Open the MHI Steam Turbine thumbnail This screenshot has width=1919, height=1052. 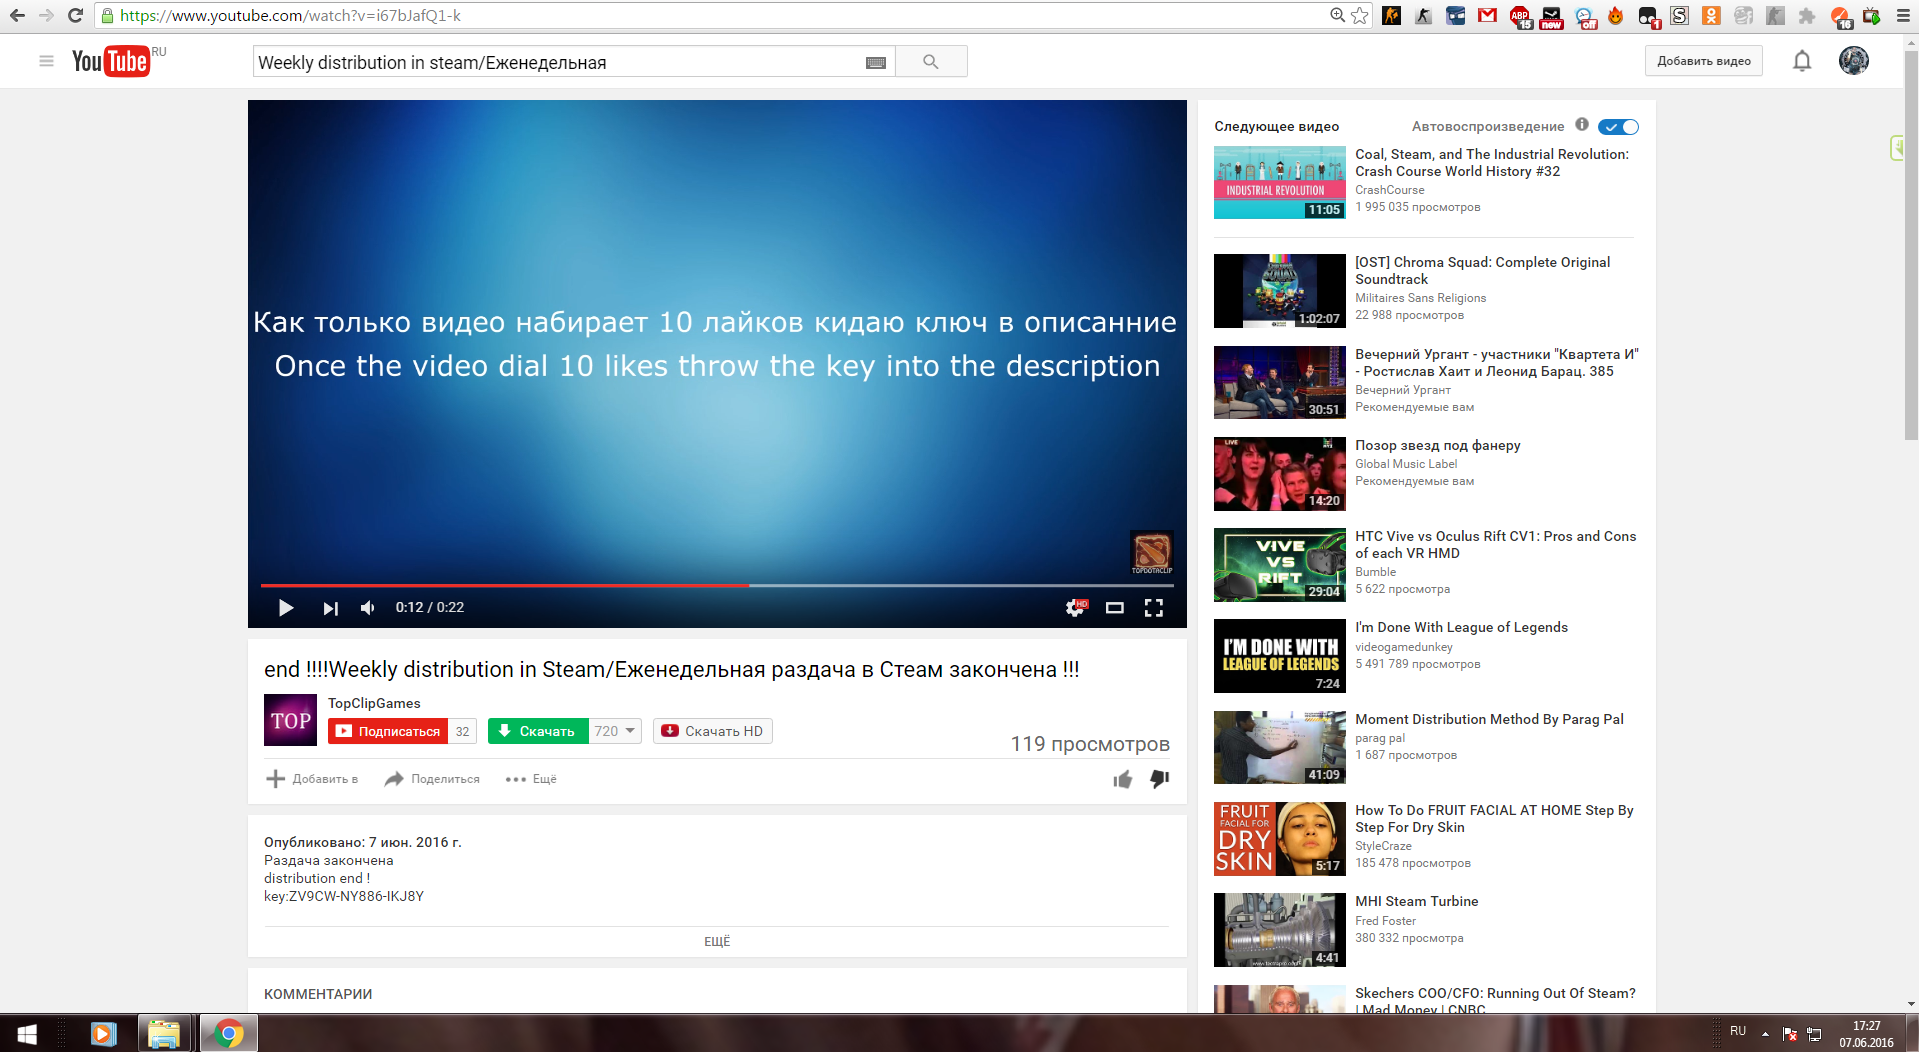click(1280, 930)
